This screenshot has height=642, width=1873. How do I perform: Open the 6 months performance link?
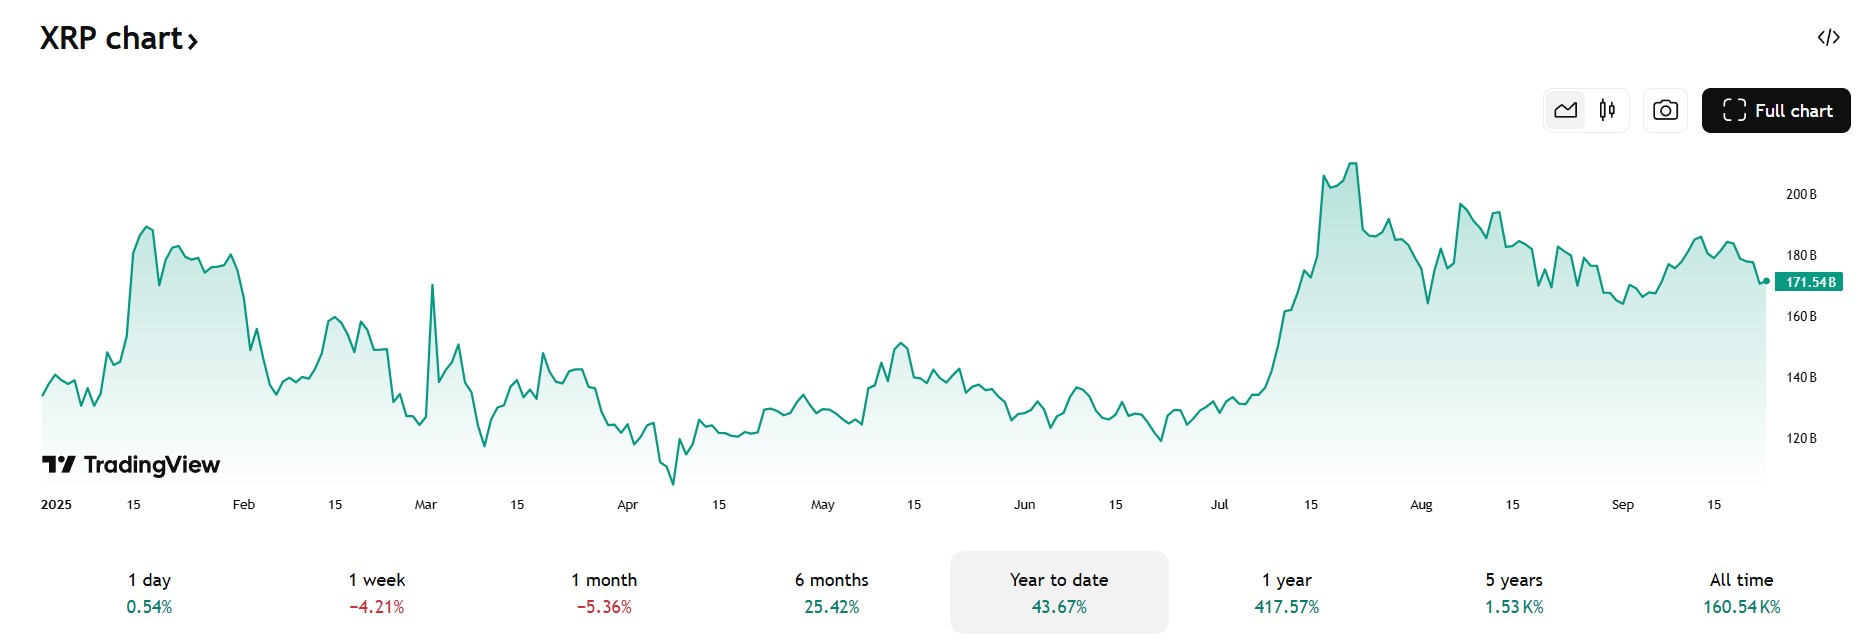click(832, 590)
